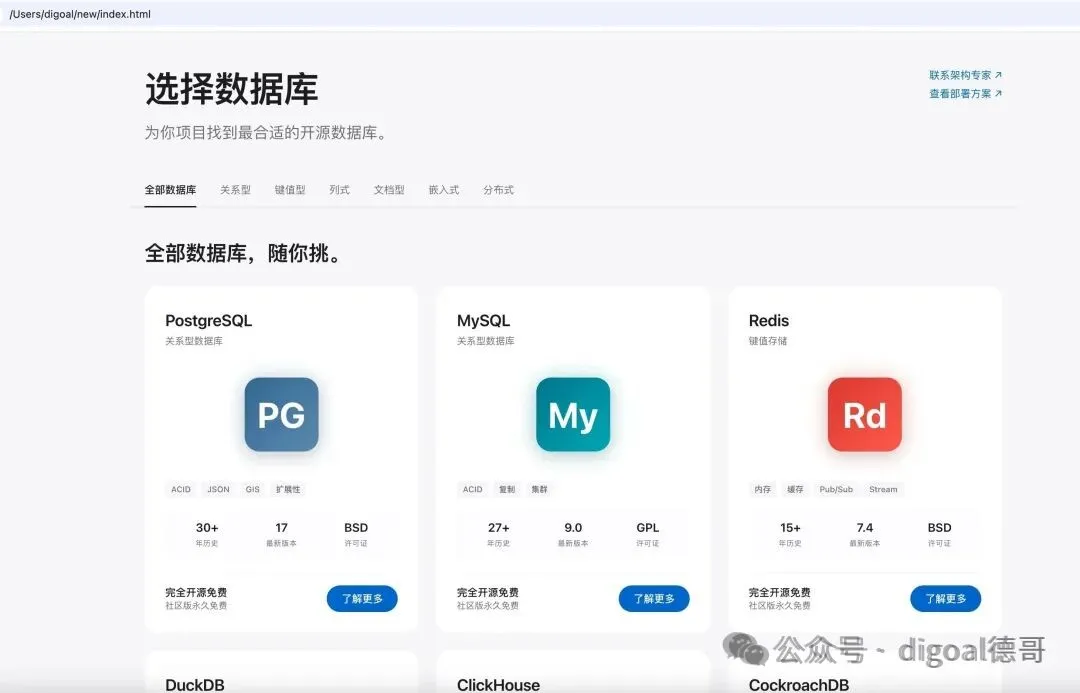Click 了解更多 on the PostgreSQL card
This screenshot has height=693, width=1080.
[362, 599]
